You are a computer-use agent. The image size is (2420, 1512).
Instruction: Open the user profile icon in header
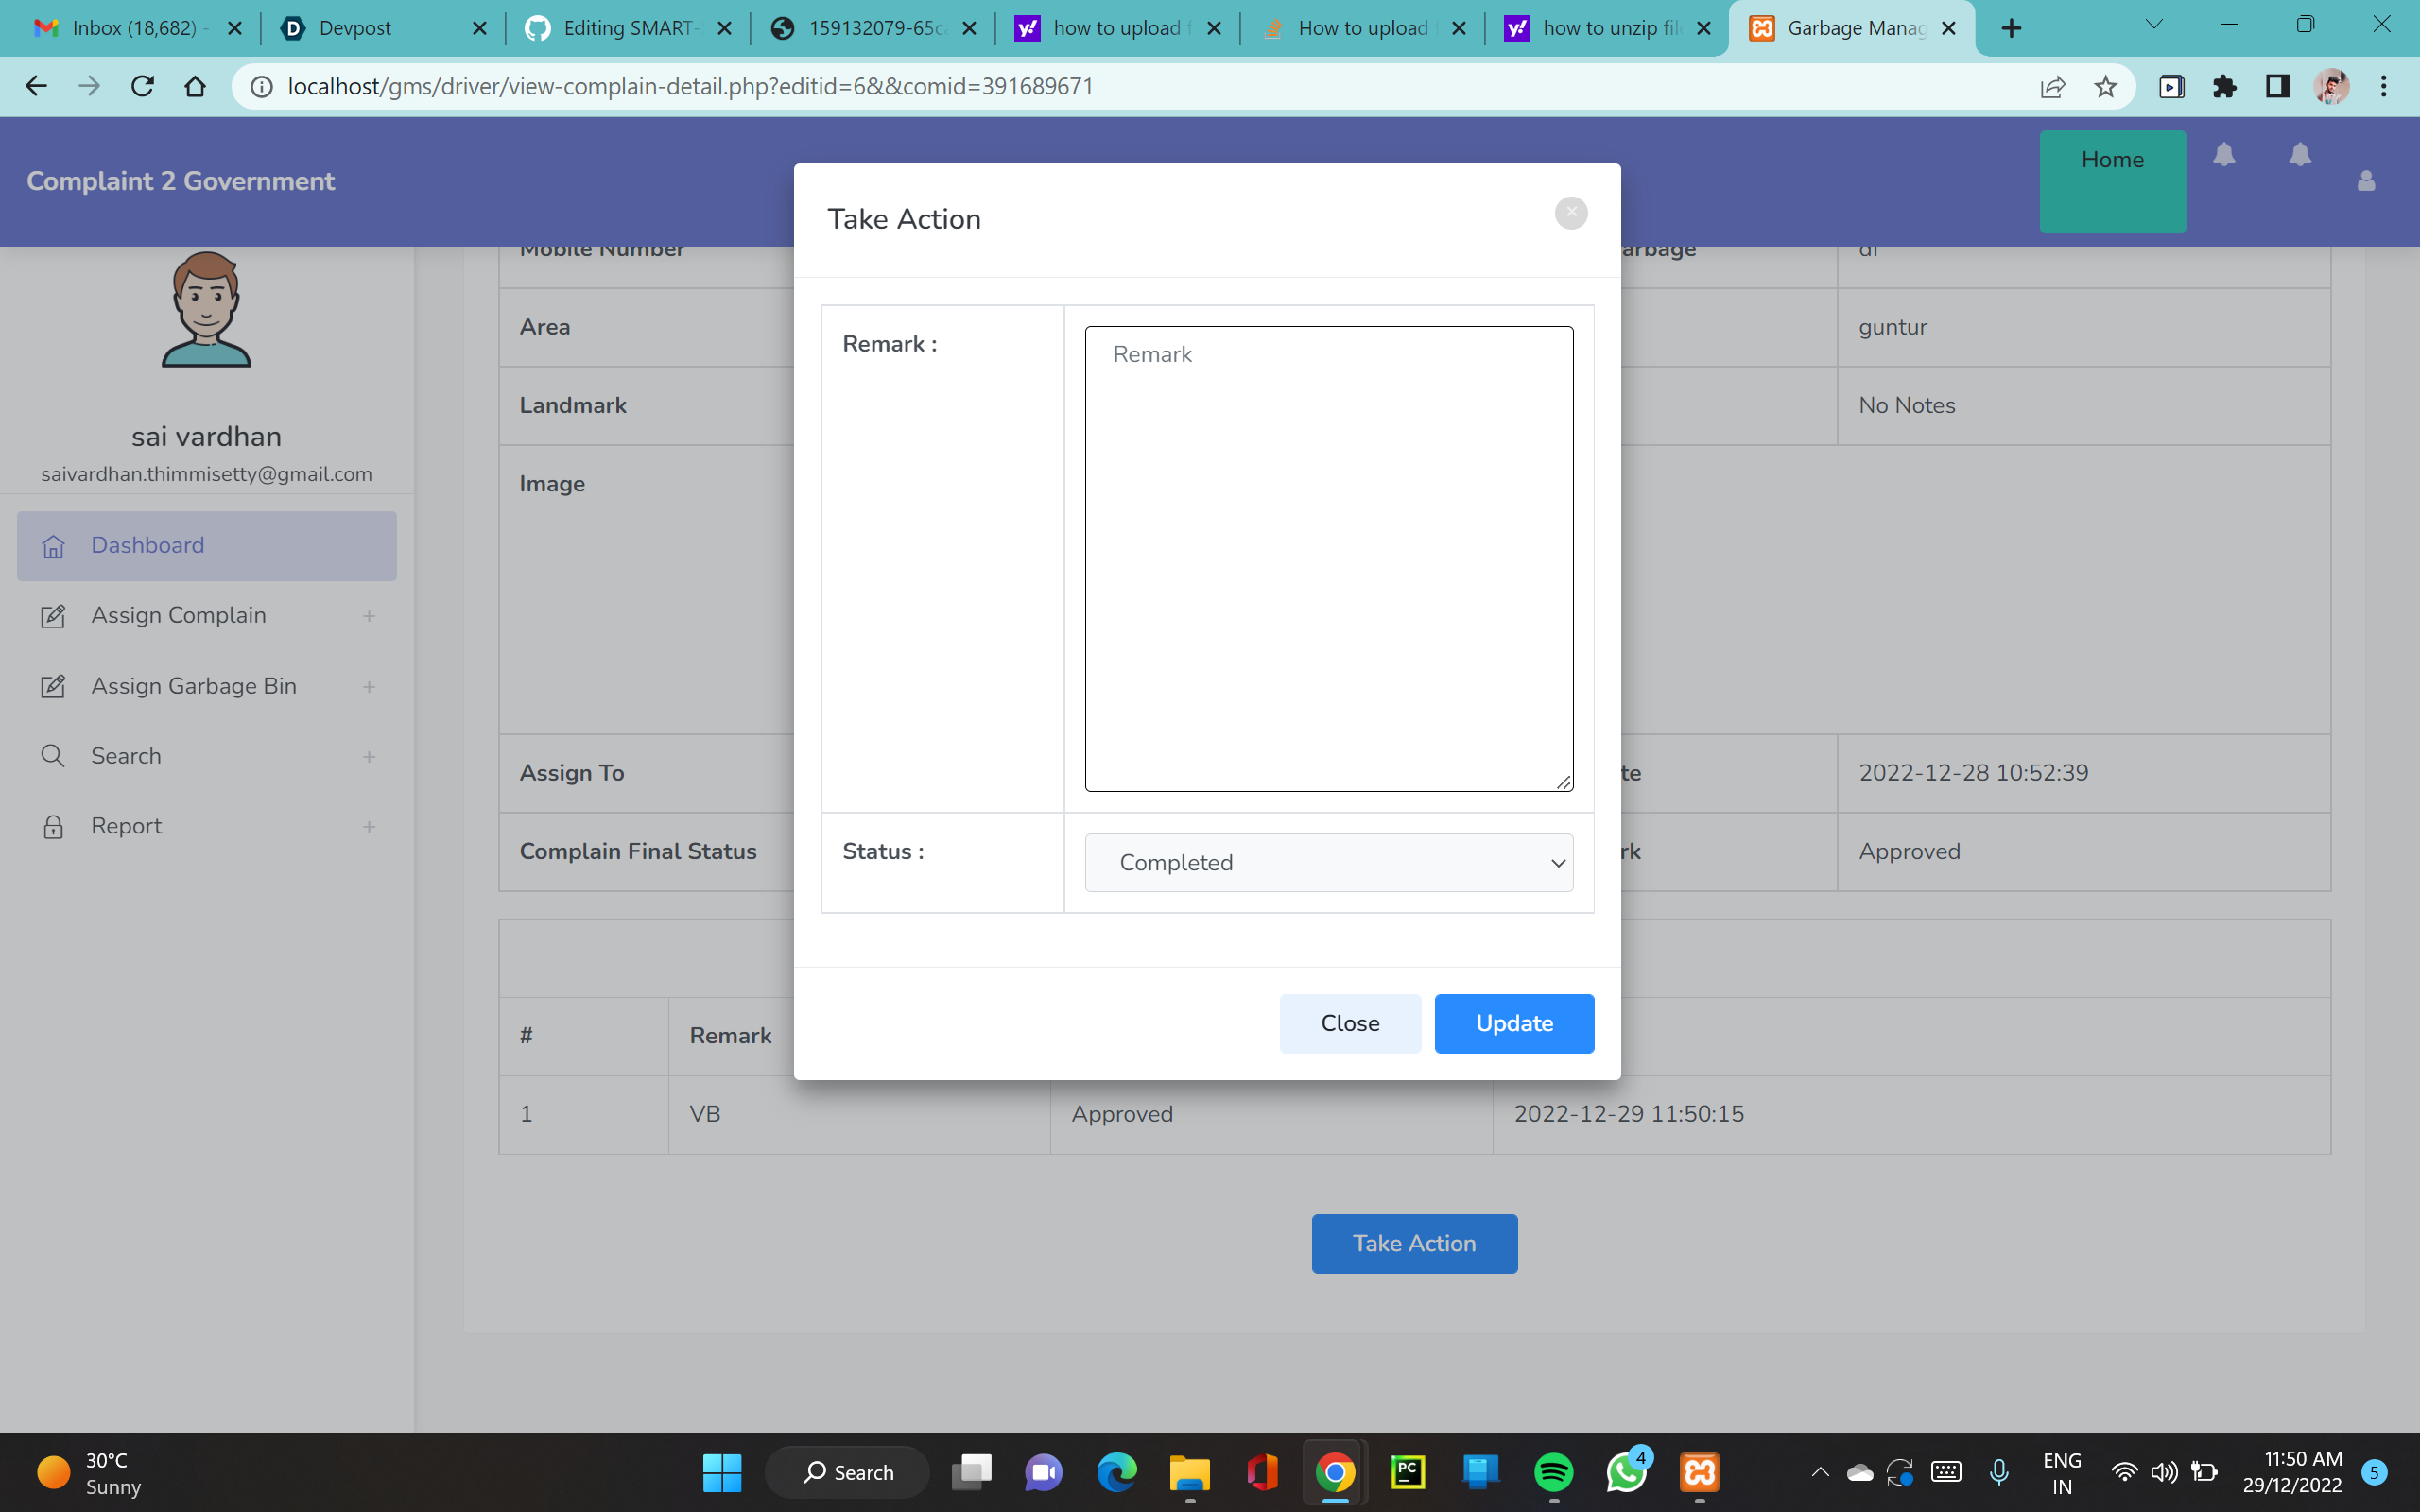2366,181
